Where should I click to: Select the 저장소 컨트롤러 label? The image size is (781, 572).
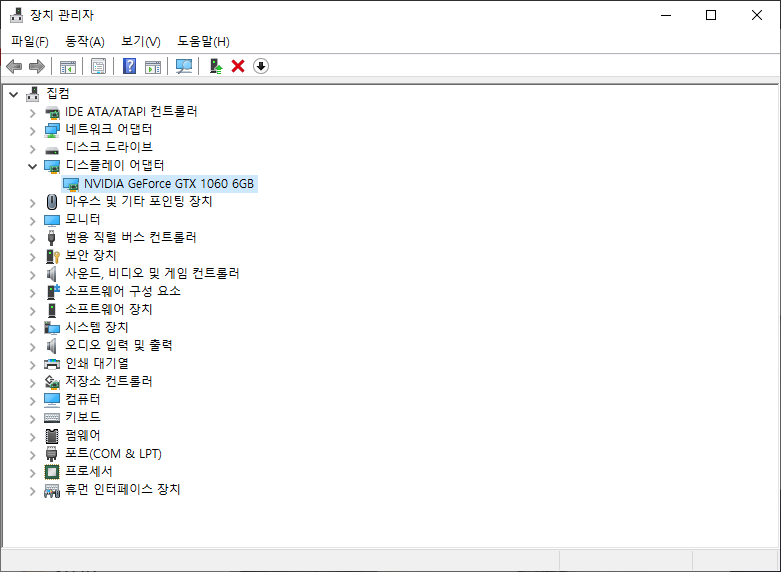109,382
